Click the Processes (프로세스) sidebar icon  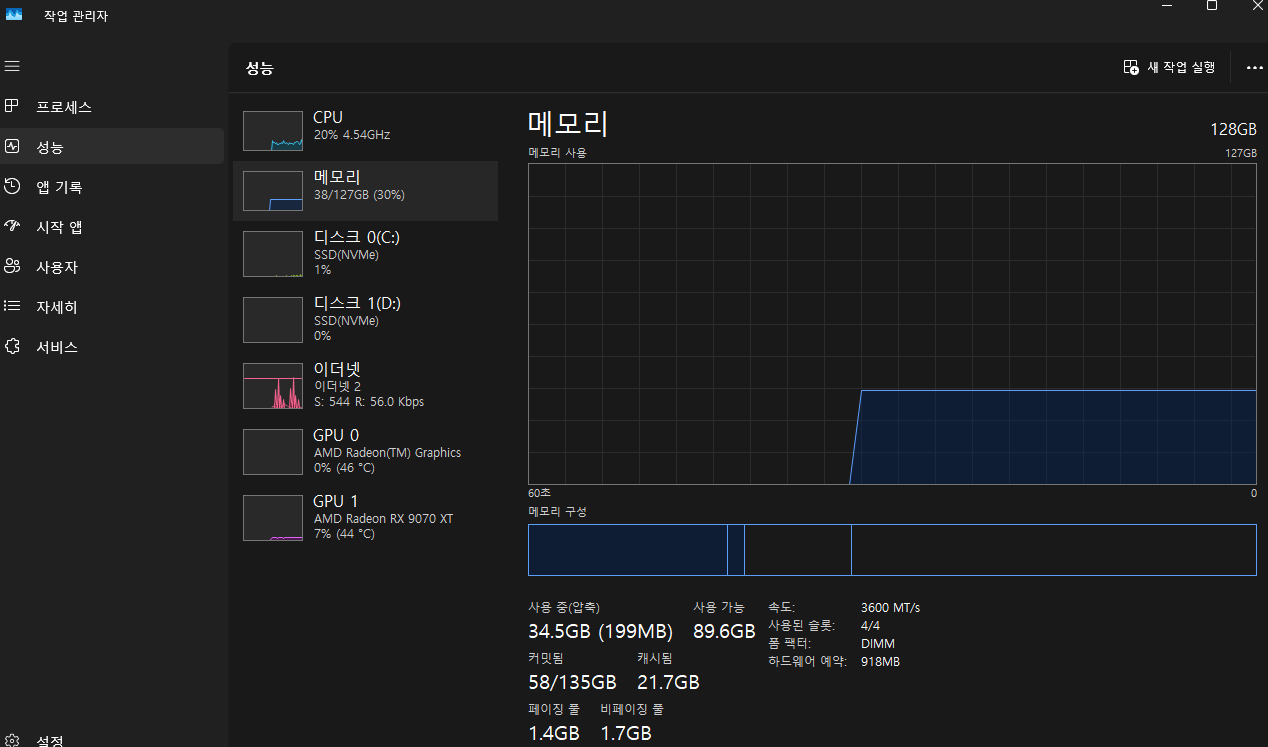point(12,106)
